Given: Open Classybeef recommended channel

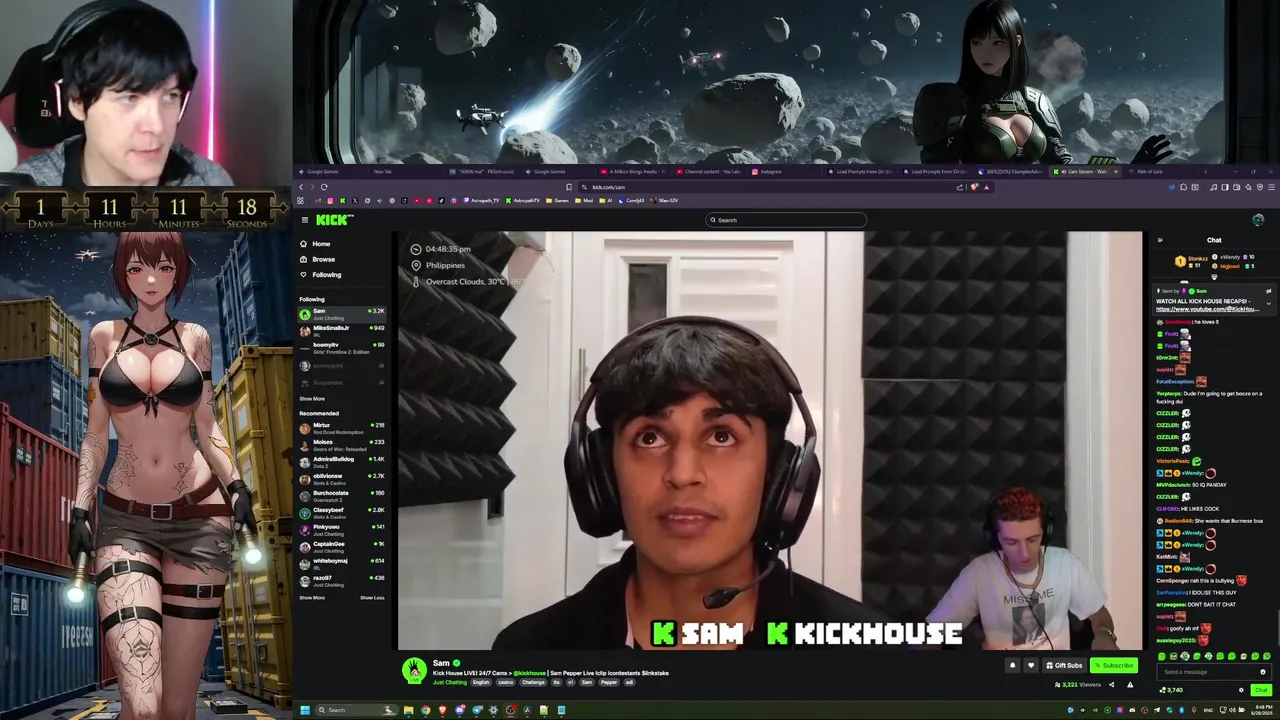Looking at the screenshot, I should click(342, 513).
